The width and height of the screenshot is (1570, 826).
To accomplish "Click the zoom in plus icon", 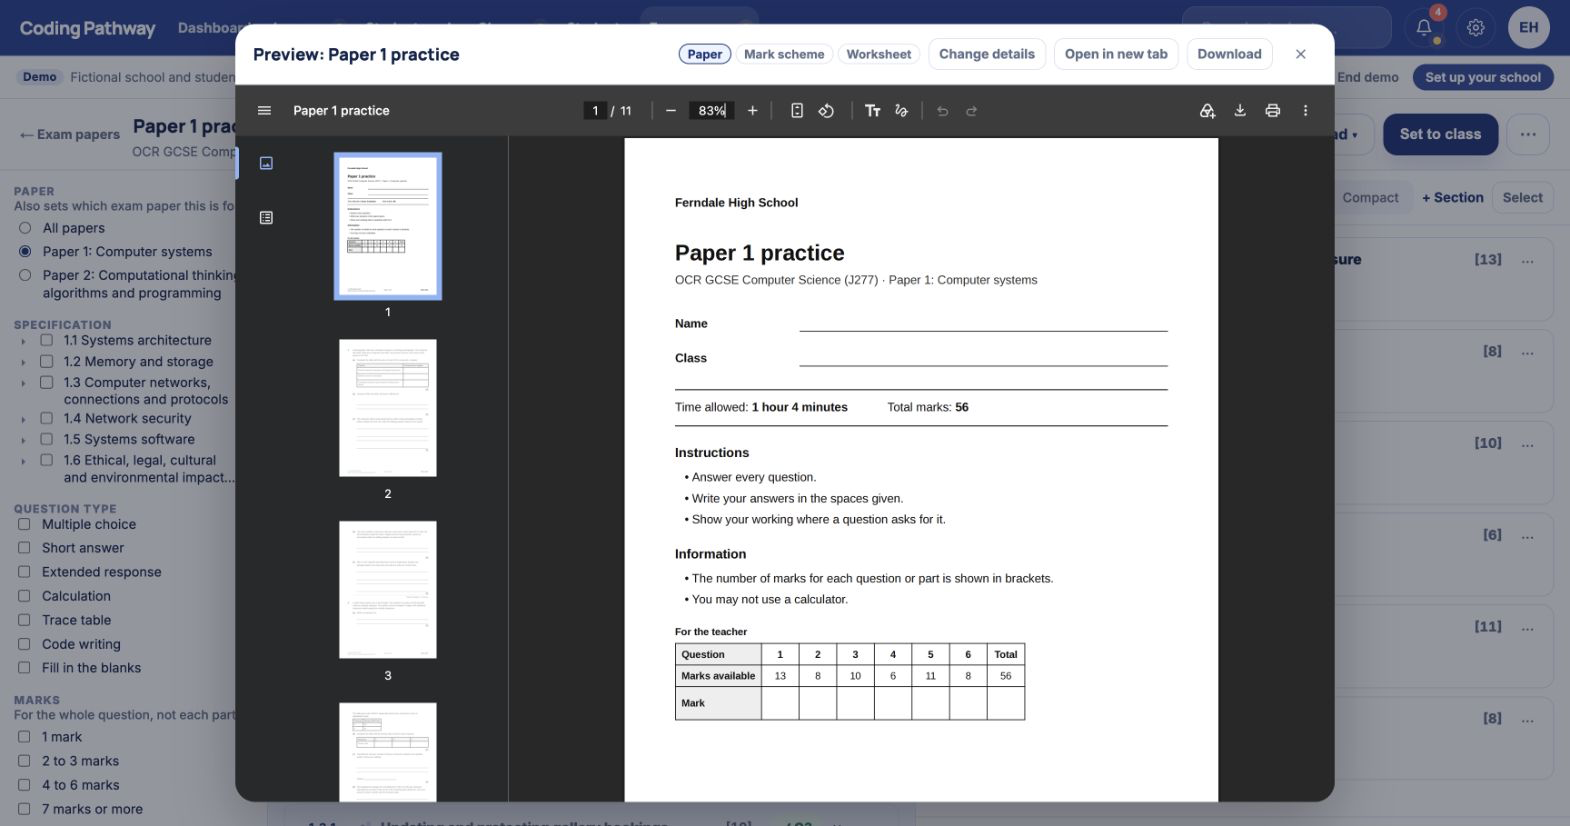I will 752,111.
